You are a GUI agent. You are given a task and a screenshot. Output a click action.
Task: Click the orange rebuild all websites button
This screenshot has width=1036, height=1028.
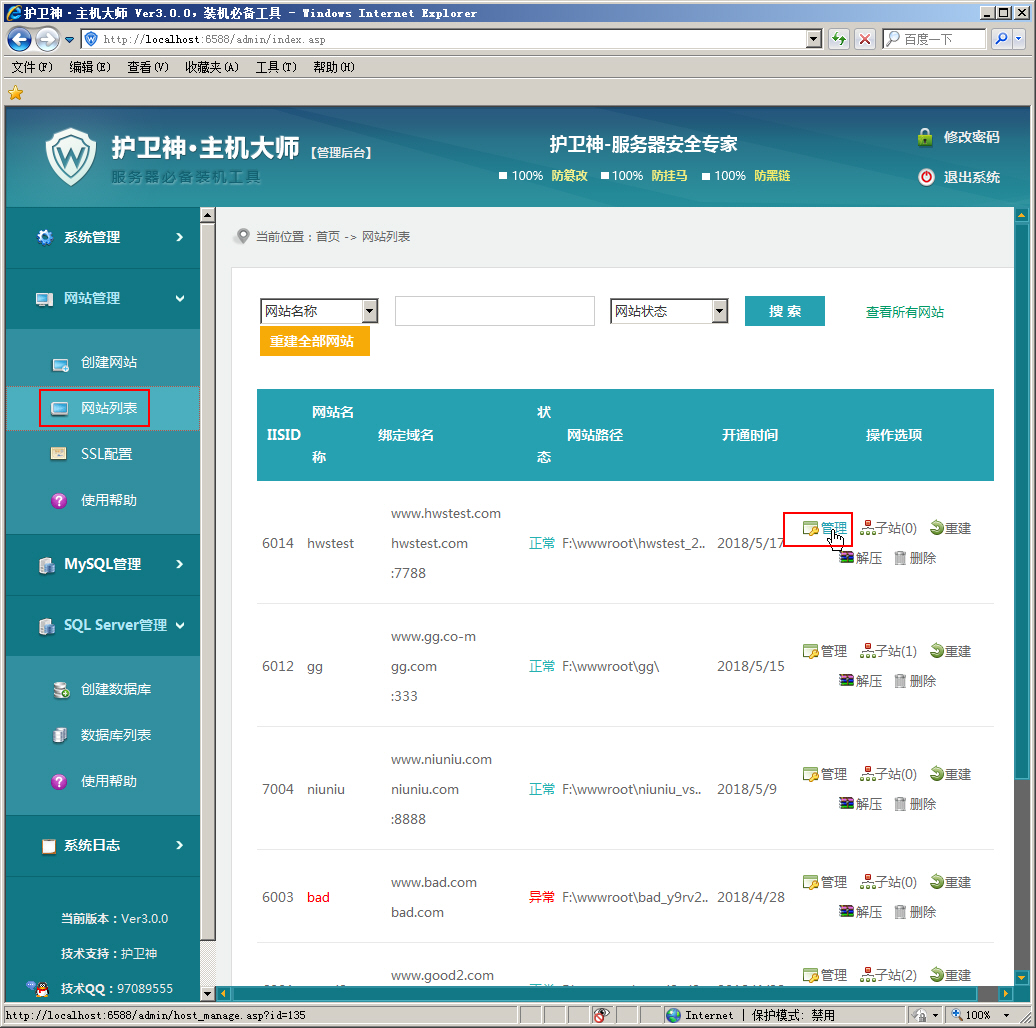tap(314, 341)
